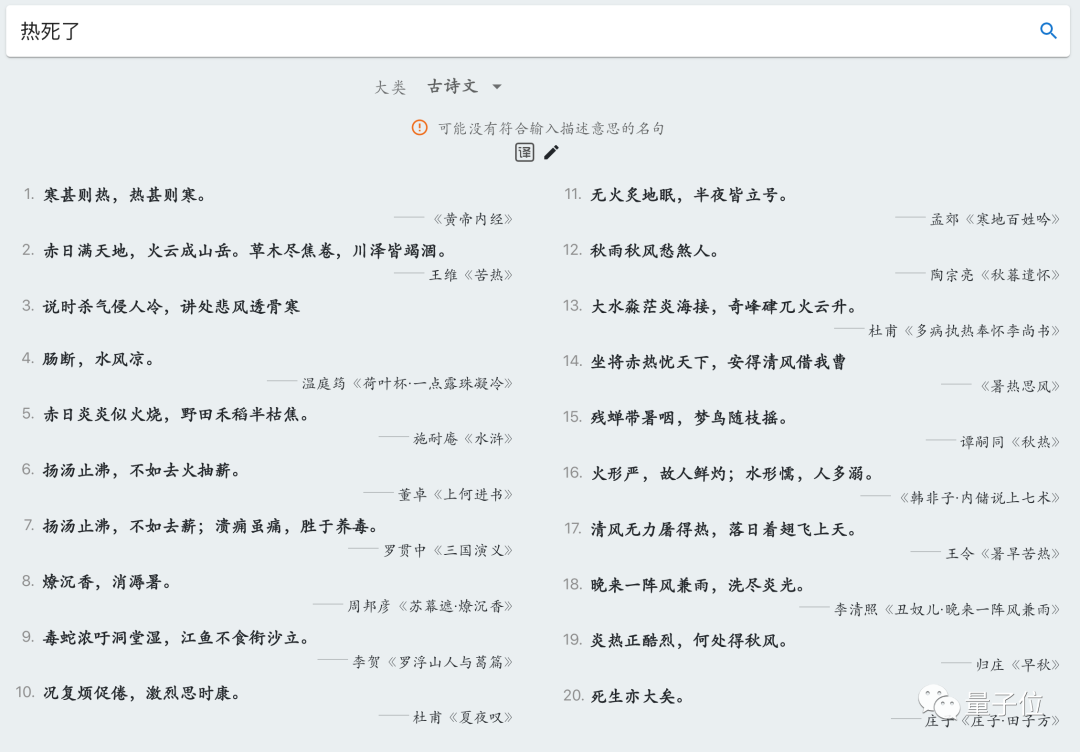Select quote 燎沉香，消溽暑。
1080x752 pixels.
click(x=107, y=583)
